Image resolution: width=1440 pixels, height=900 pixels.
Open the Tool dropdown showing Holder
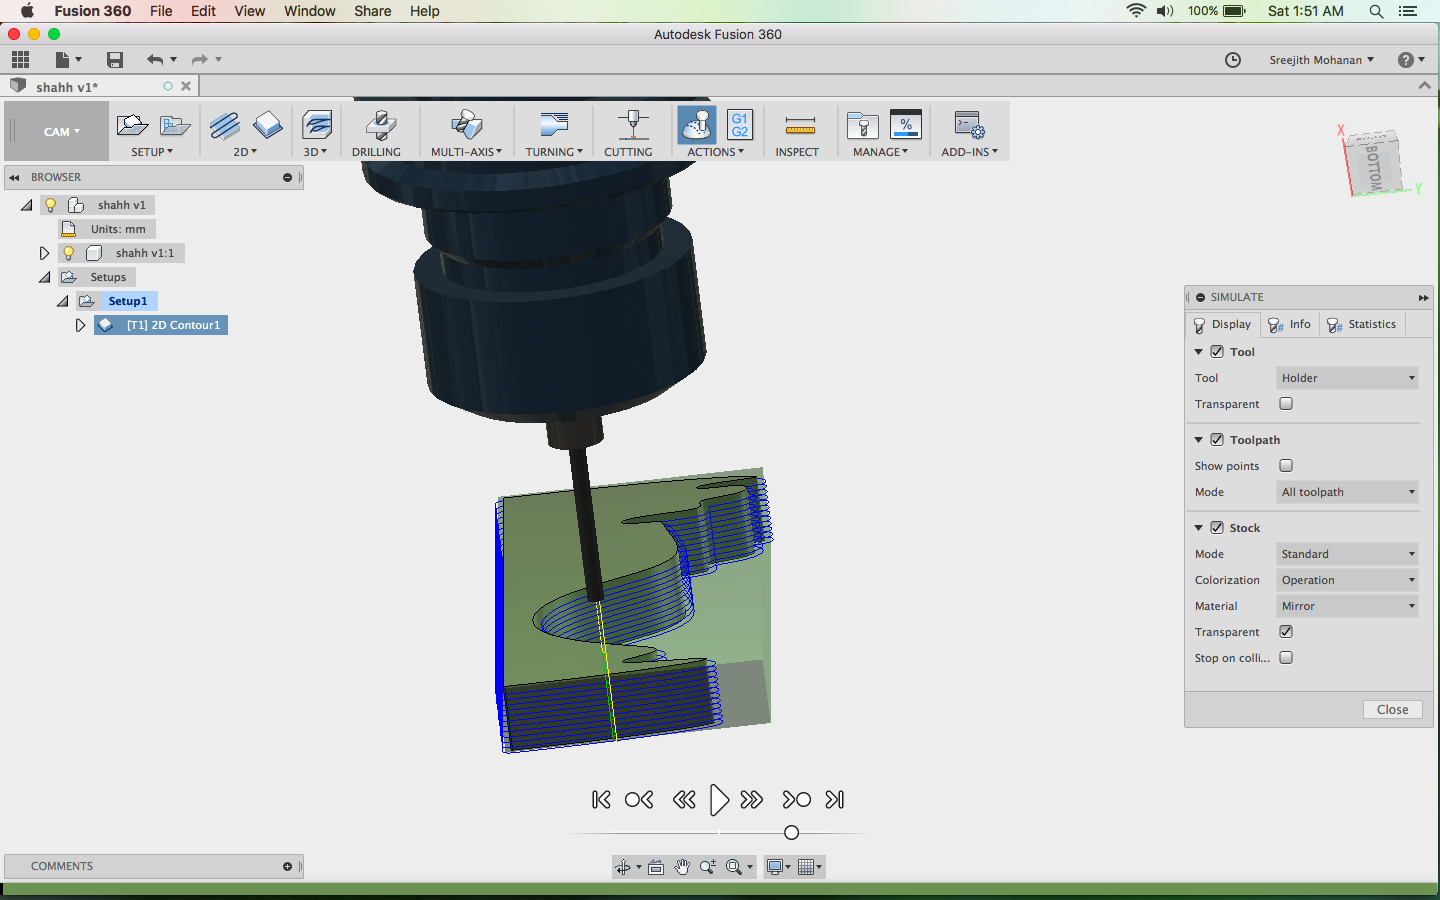click(1347, 378)
